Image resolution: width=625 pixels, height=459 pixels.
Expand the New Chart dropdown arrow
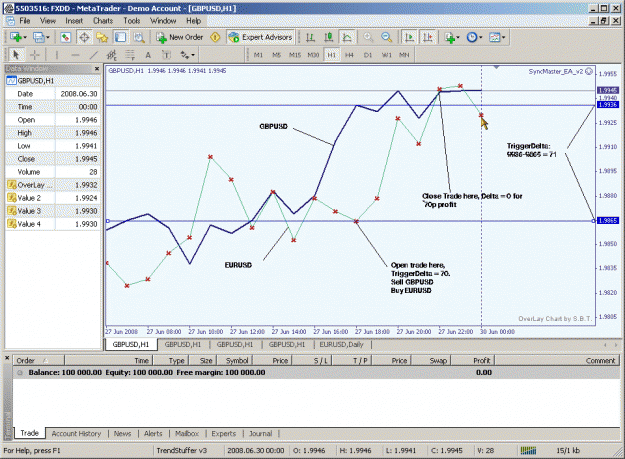(25, 37)
